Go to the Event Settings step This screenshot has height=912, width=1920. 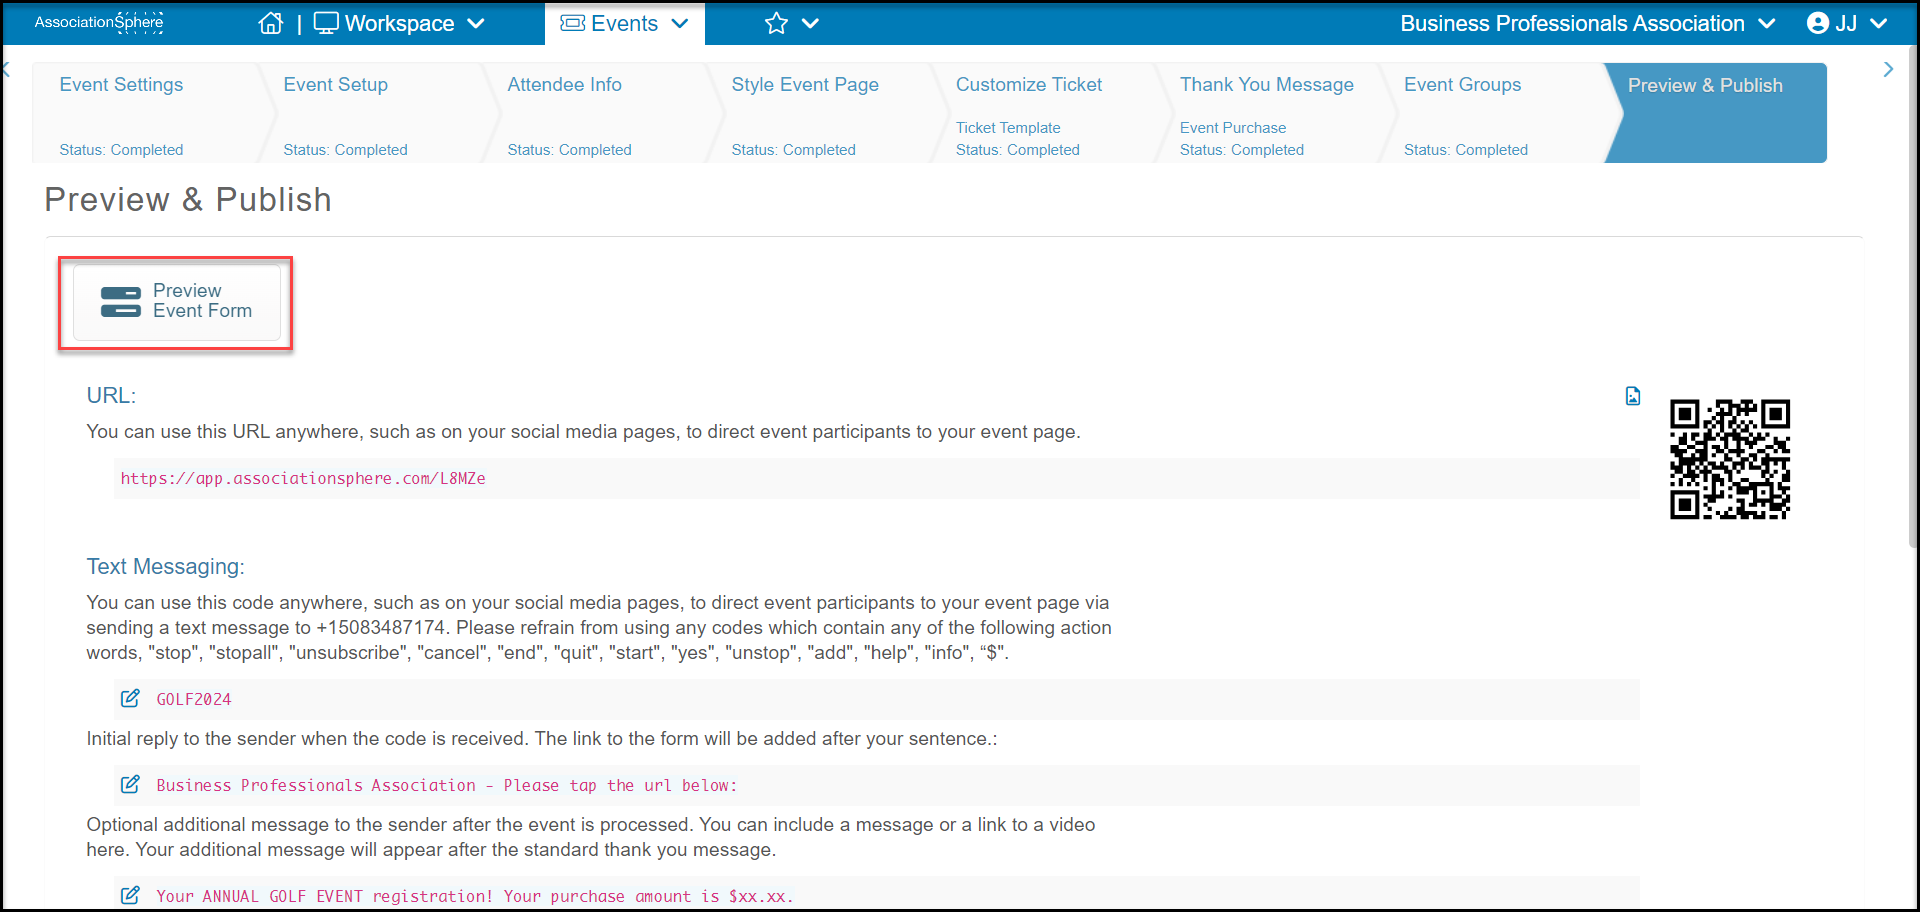[148, 113]
